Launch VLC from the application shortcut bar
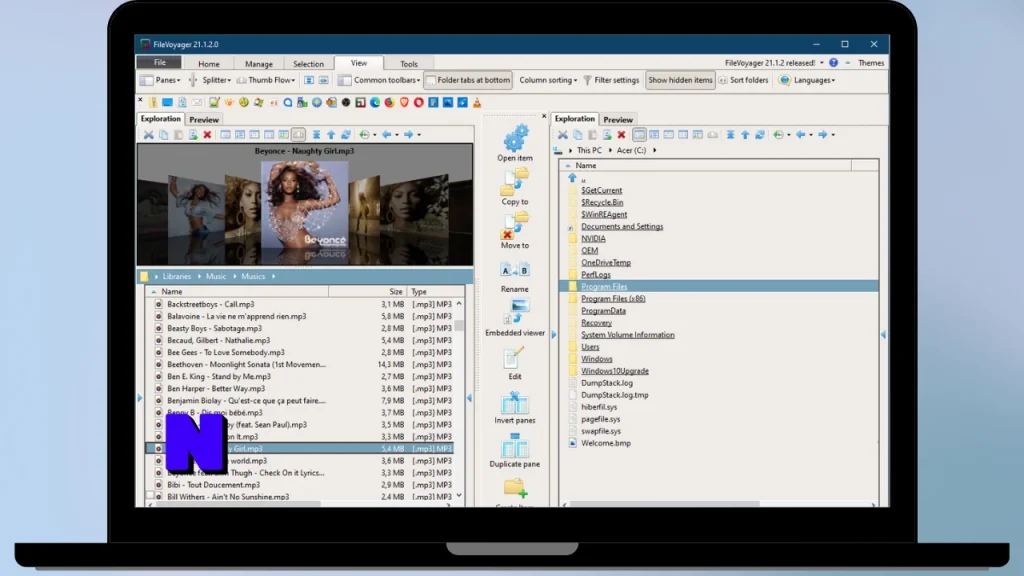The height and width of the screenshot is (576, 1024). (x=477, y=103)
